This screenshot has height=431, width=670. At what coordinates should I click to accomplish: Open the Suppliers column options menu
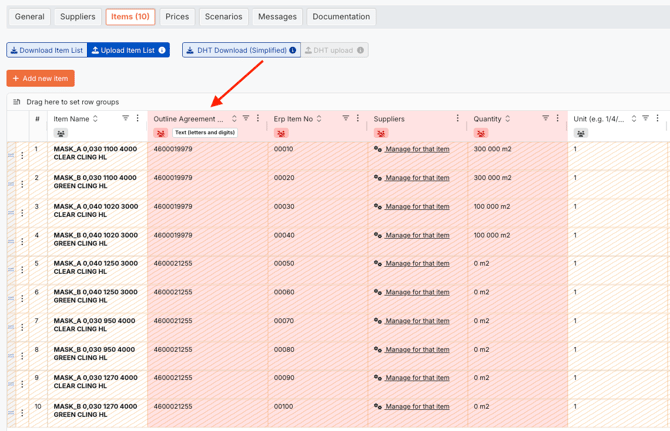[x=458, y=119]
